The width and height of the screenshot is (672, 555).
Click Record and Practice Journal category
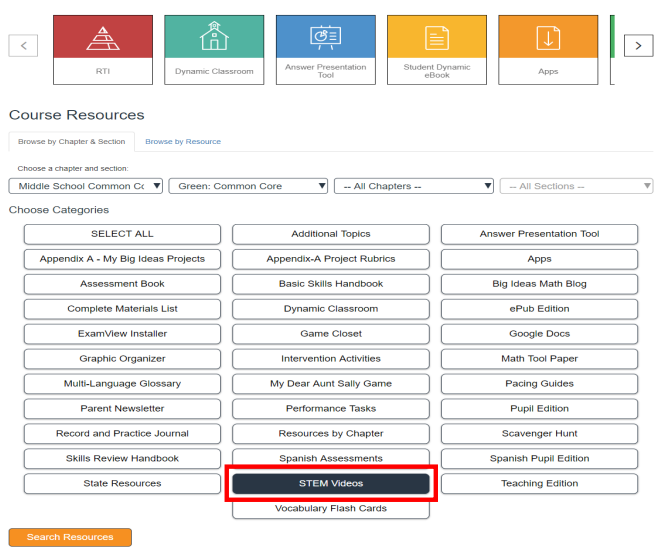coord(123,433)
